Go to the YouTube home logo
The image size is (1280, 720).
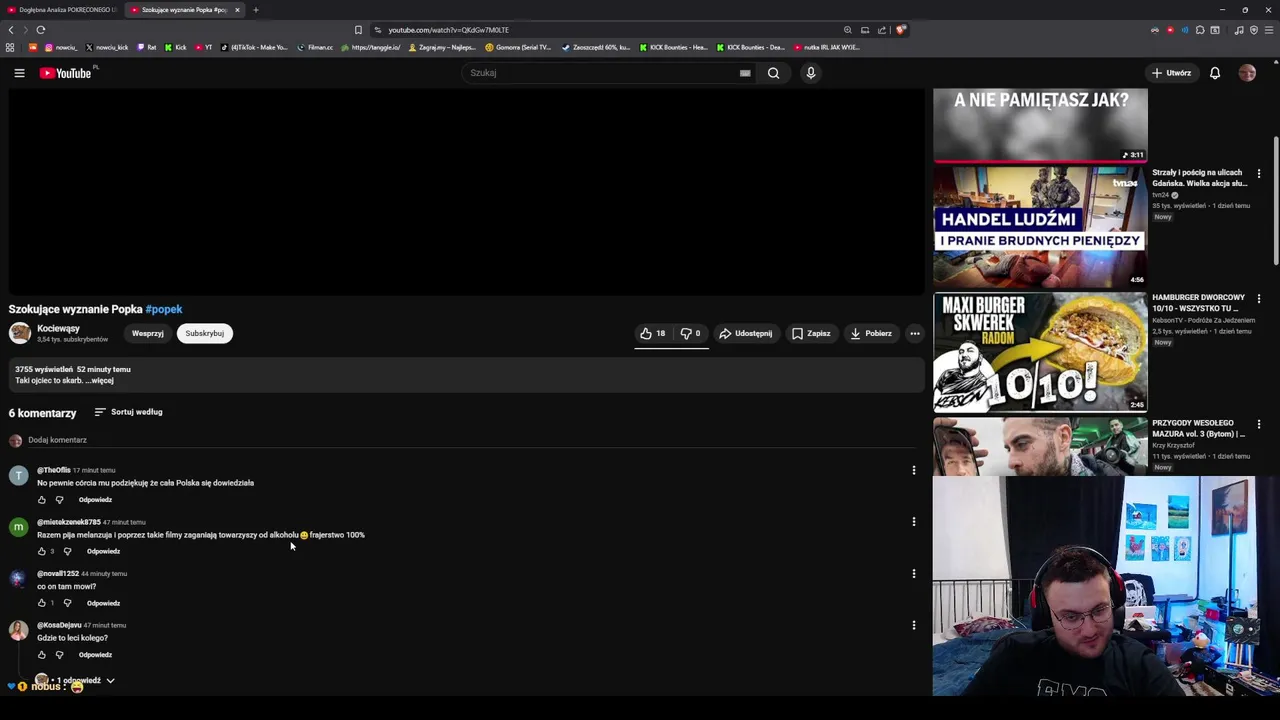click(x=66, y=73)
